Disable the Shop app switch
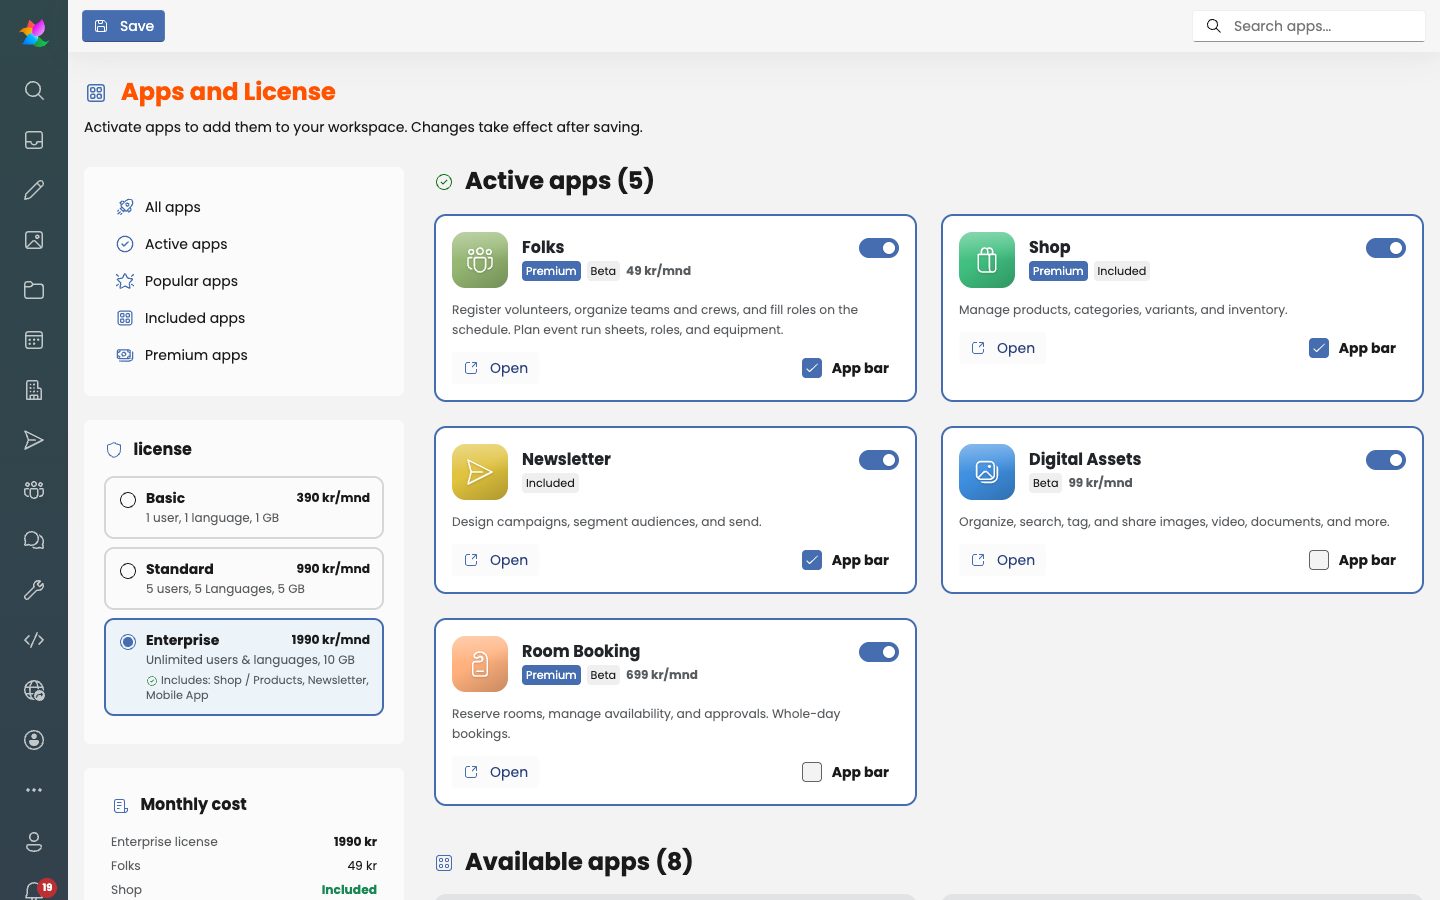1440x900 pixels. click(x=1386, y=248)
